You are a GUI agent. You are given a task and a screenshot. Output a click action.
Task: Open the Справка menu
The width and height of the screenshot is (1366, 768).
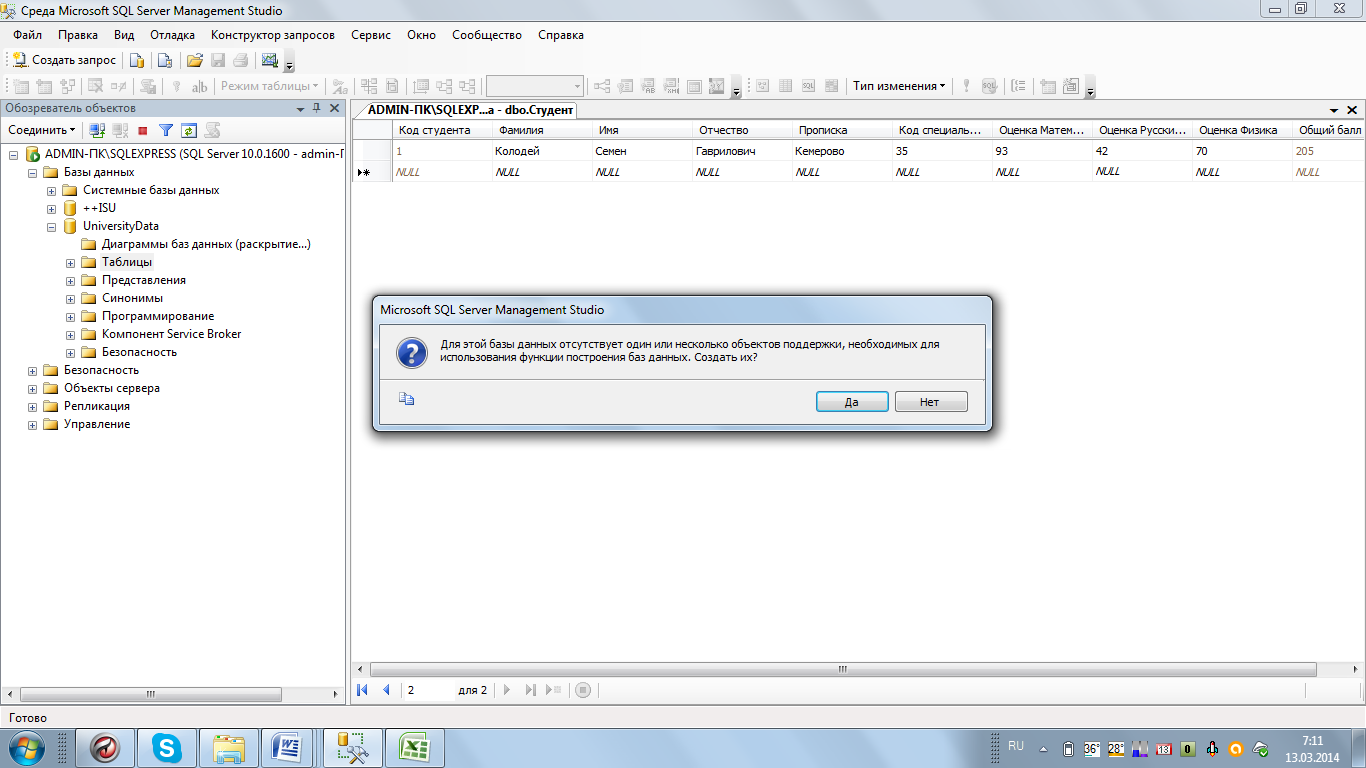(x=561, y=35)
